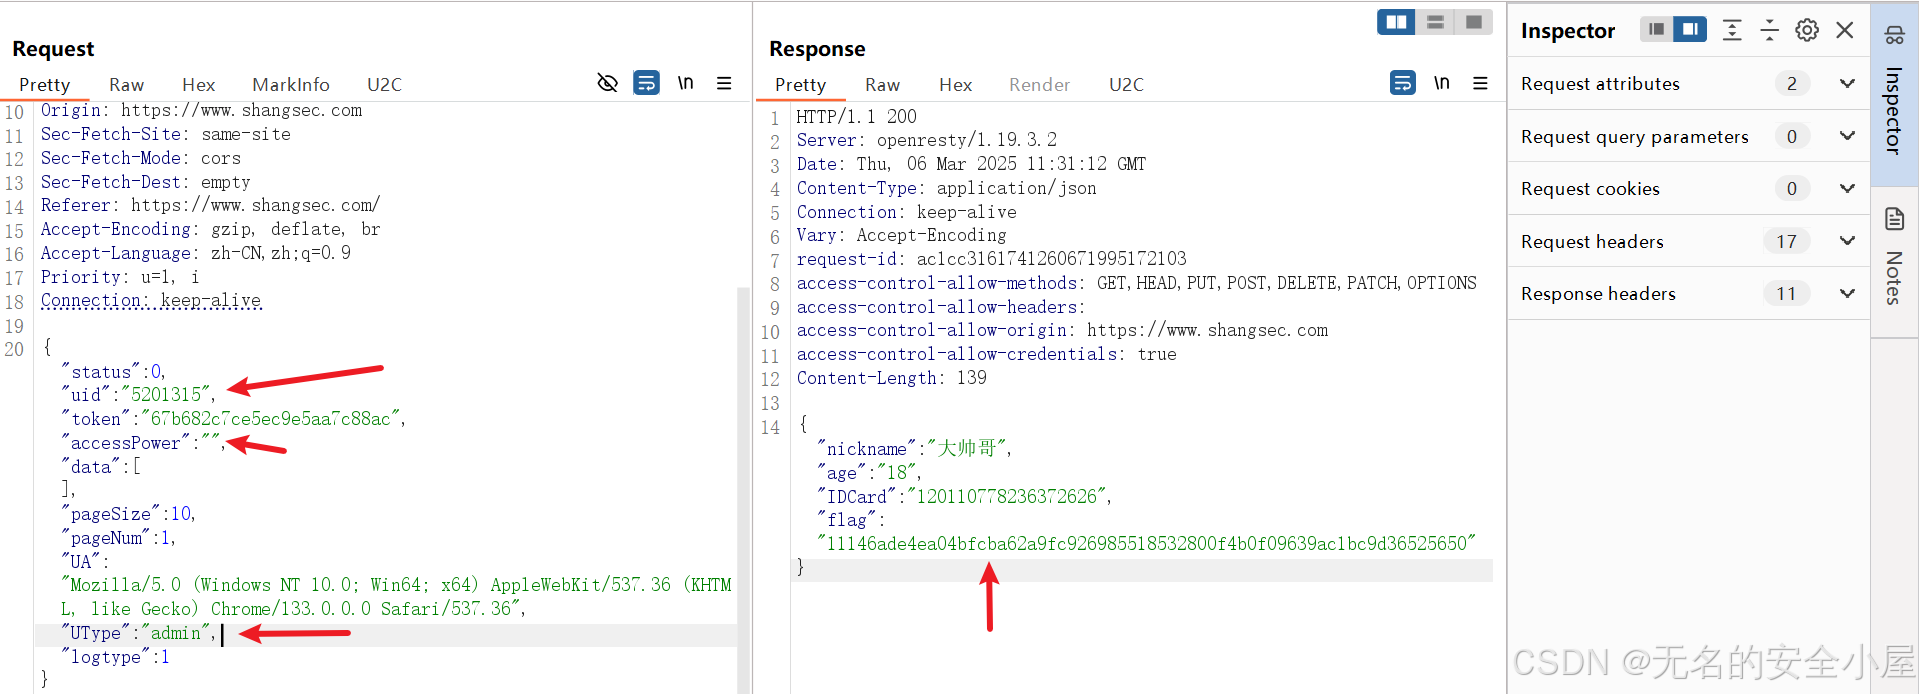Click the UType admin value in request
1920x694 pixels.
[176, 633]
